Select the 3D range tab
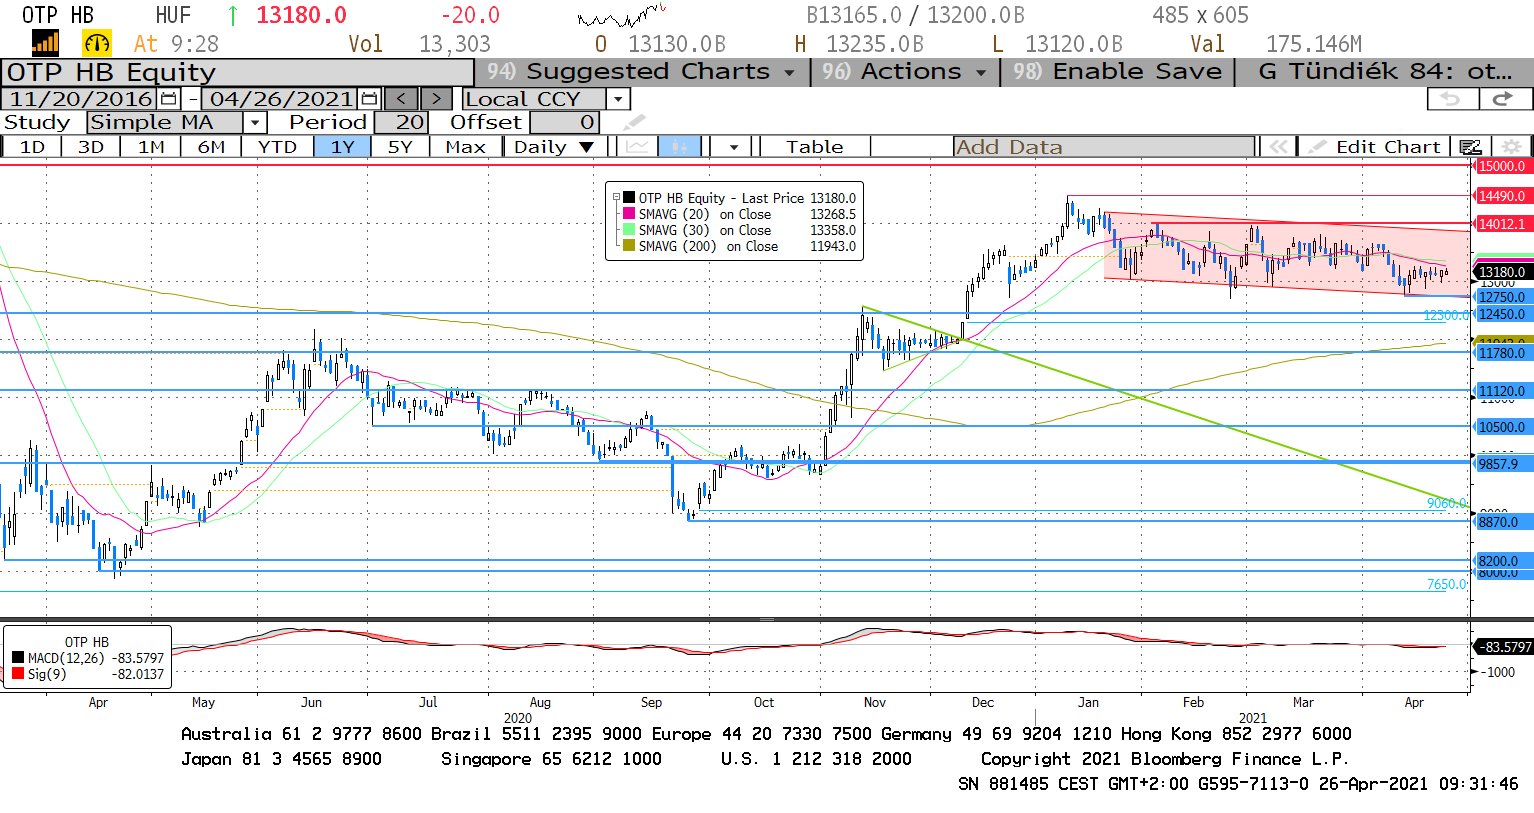1534x813 pixels. click(x=91, y=147)
